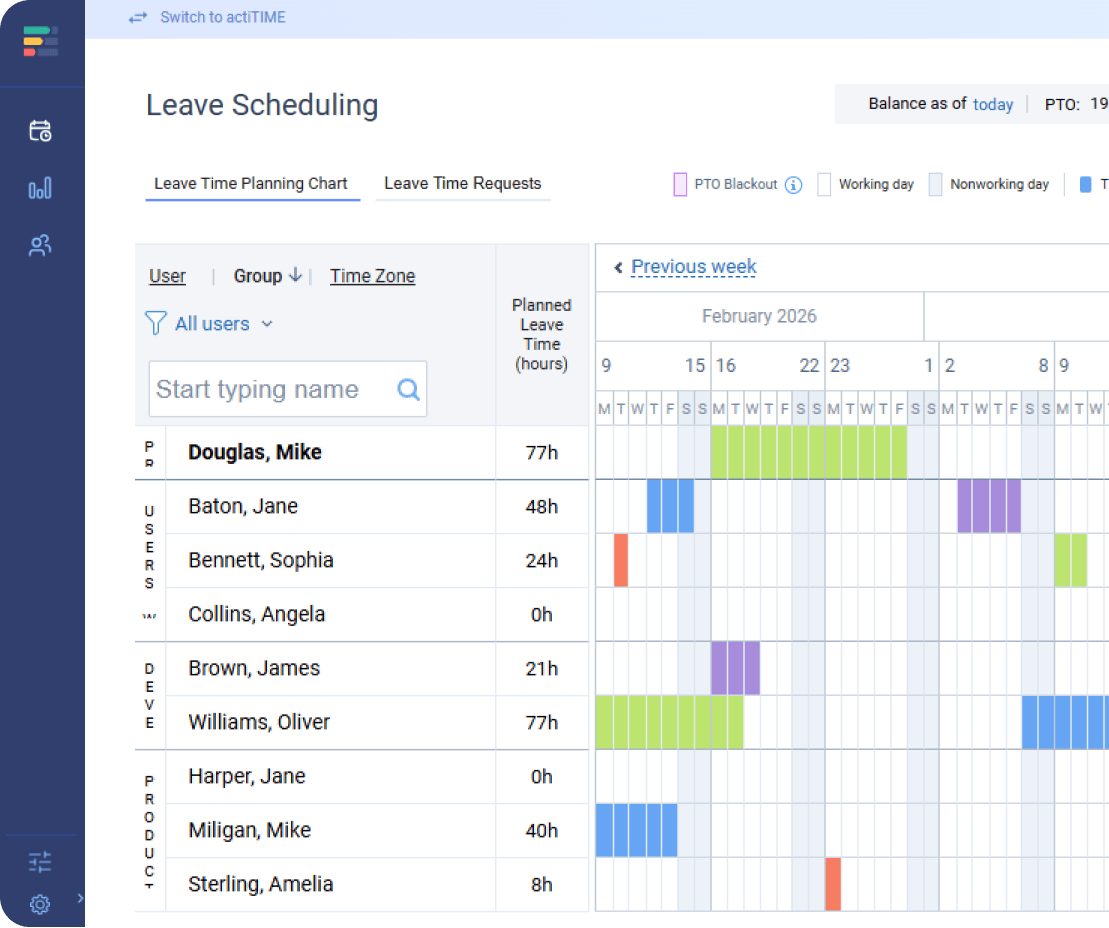Sort by User column header
This screenshot has width=1109, height=928.
point(167,277)
